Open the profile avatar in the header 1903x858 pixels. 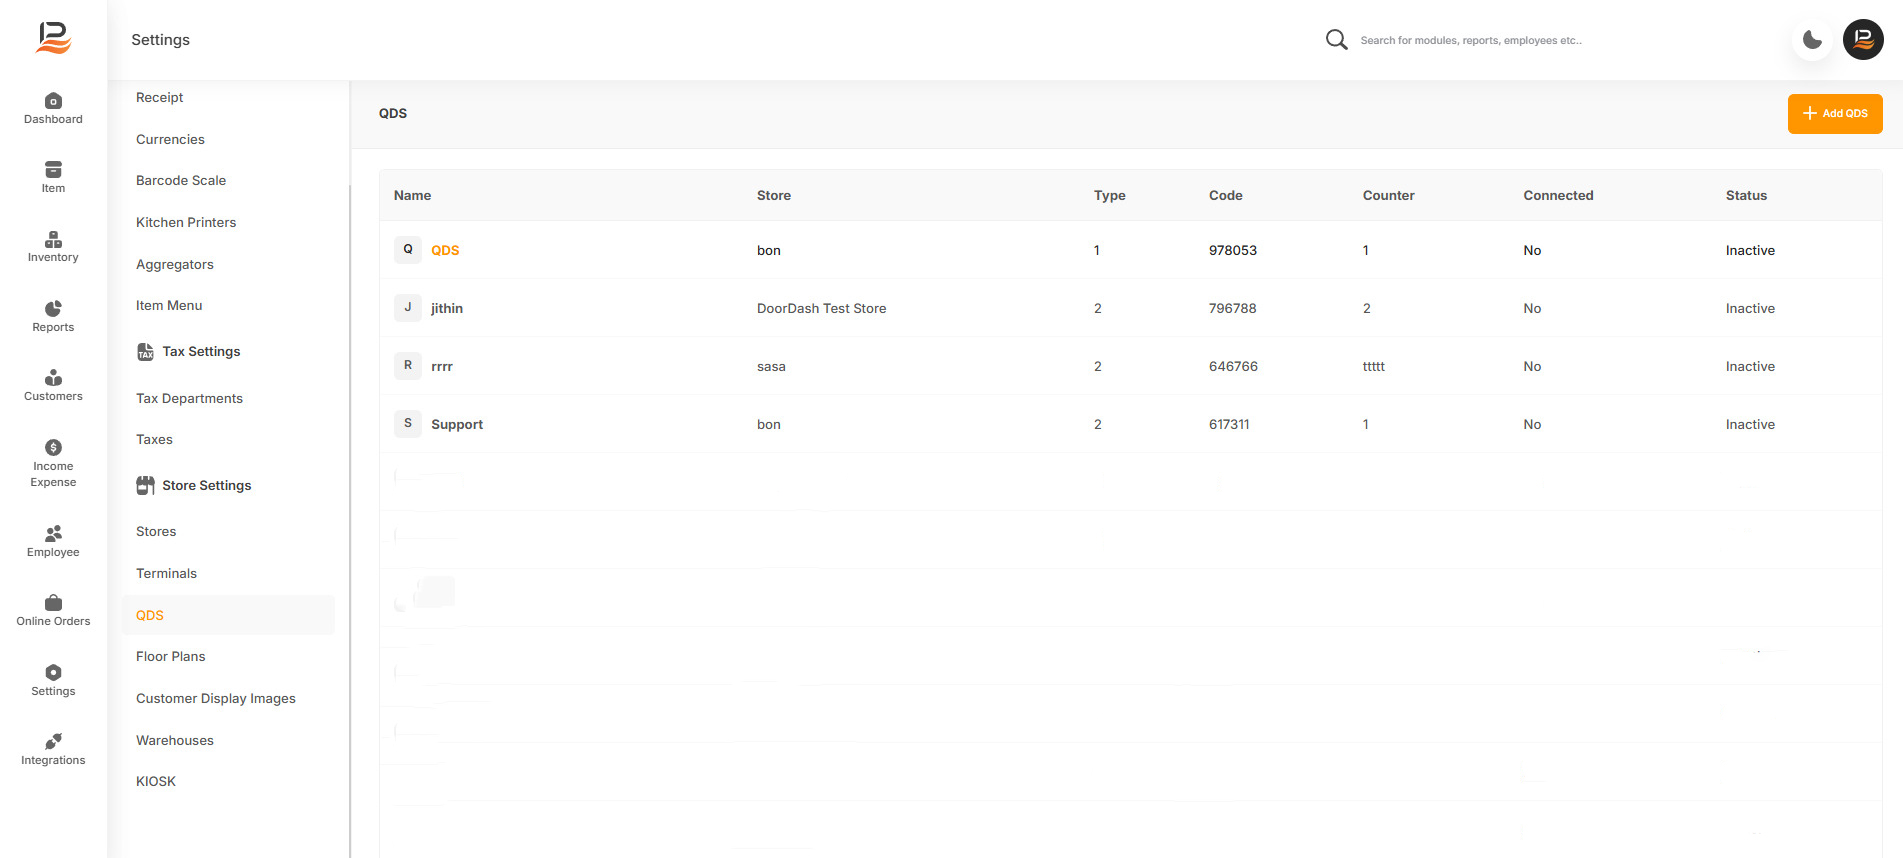pos(1863,39)
